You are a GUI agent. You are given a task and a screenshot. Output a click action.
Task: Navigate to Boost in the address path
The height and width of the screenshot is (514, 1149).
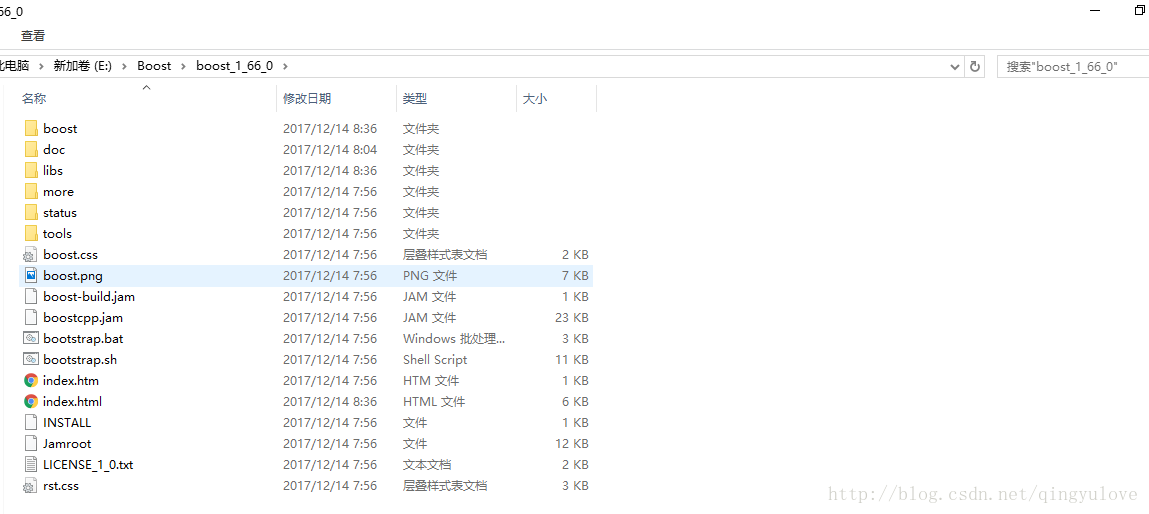pyautogui.click(x=154, y=66)
